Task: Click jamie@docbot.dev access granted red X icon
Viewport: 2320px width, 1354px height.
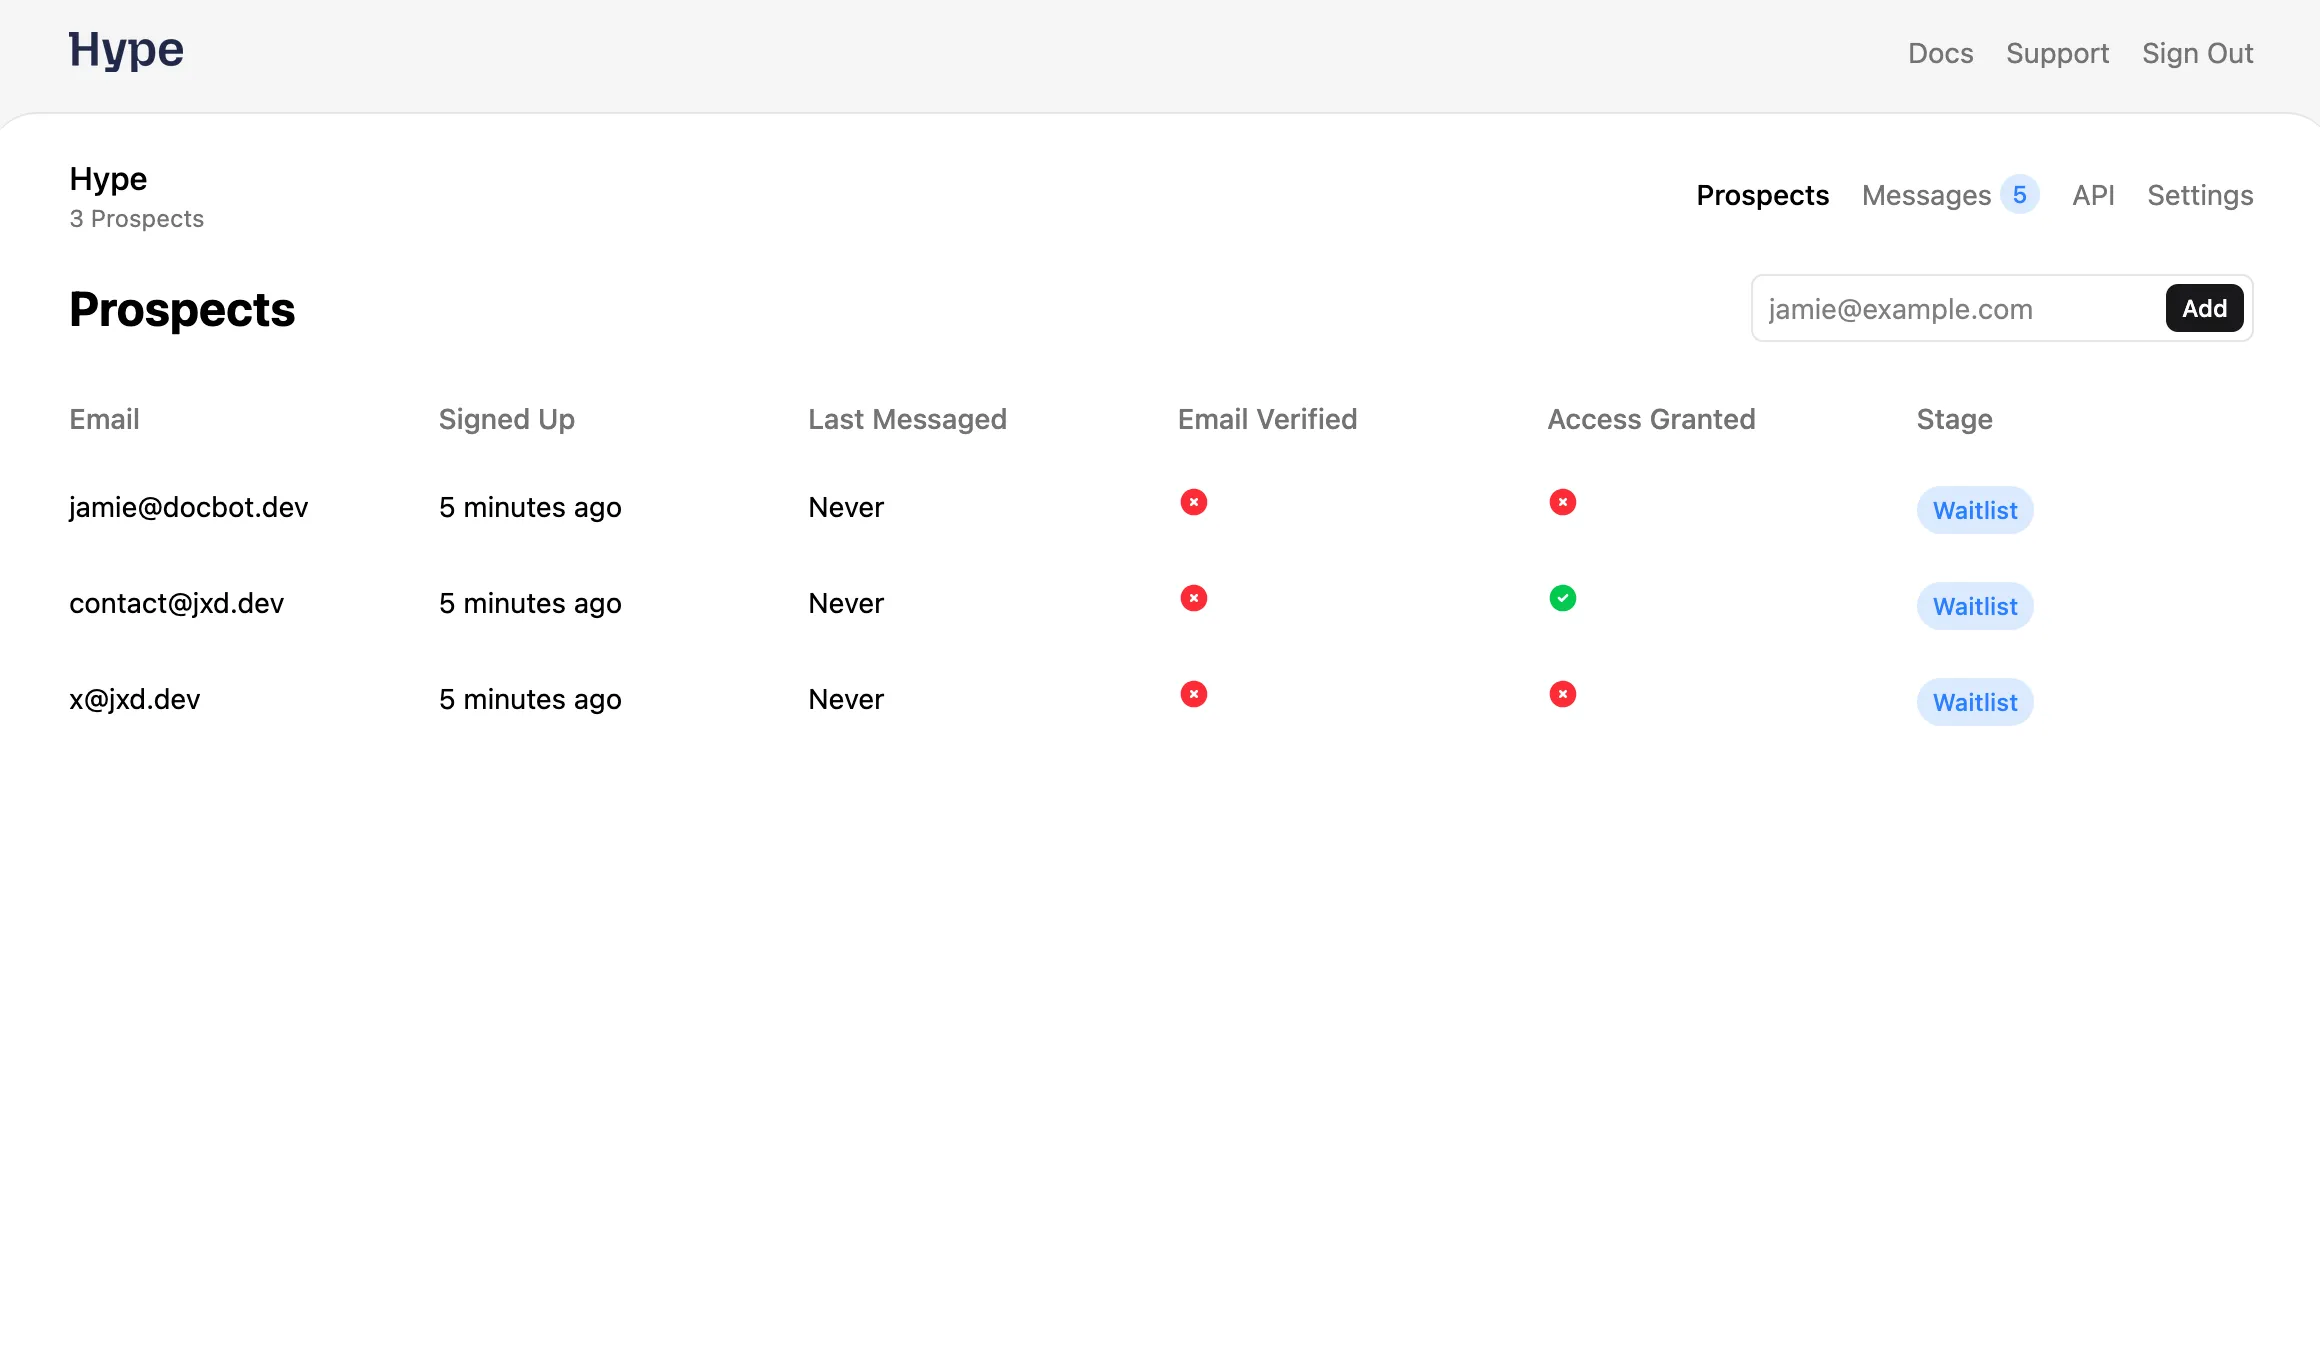Action: (1562, 502)
